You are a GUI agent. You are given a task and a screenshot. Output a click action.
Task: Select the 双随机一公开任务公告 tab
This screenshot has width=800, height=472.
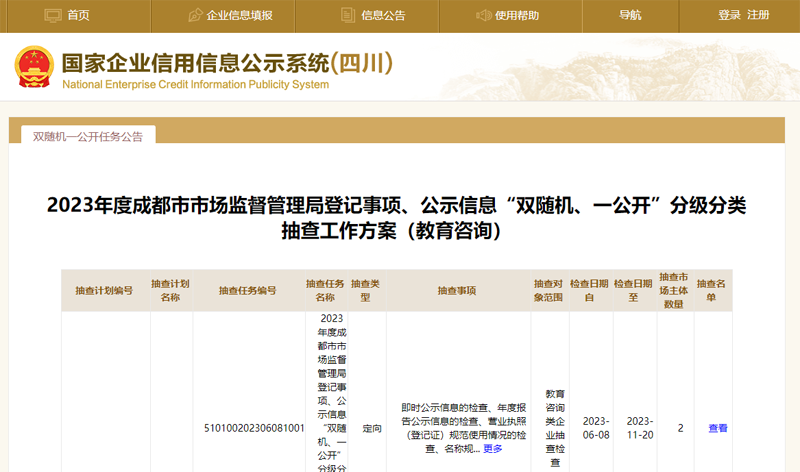pos(88,136)
